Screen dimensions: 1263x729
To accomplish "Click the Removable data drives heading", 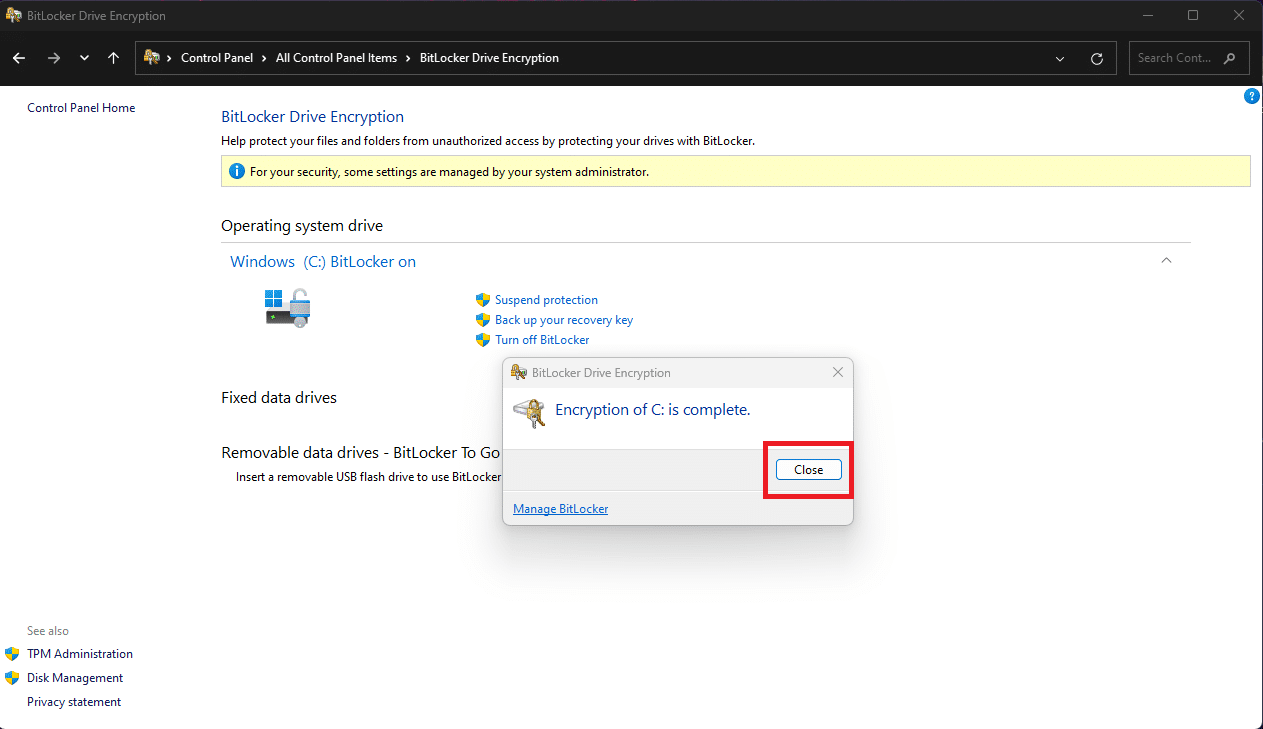I will pos(361,453).
